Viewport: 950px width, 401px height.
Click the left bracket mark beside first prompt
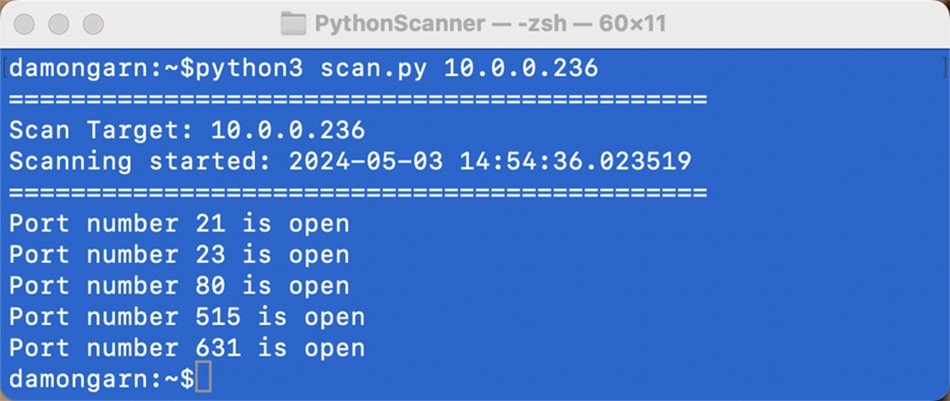point(5,70)
